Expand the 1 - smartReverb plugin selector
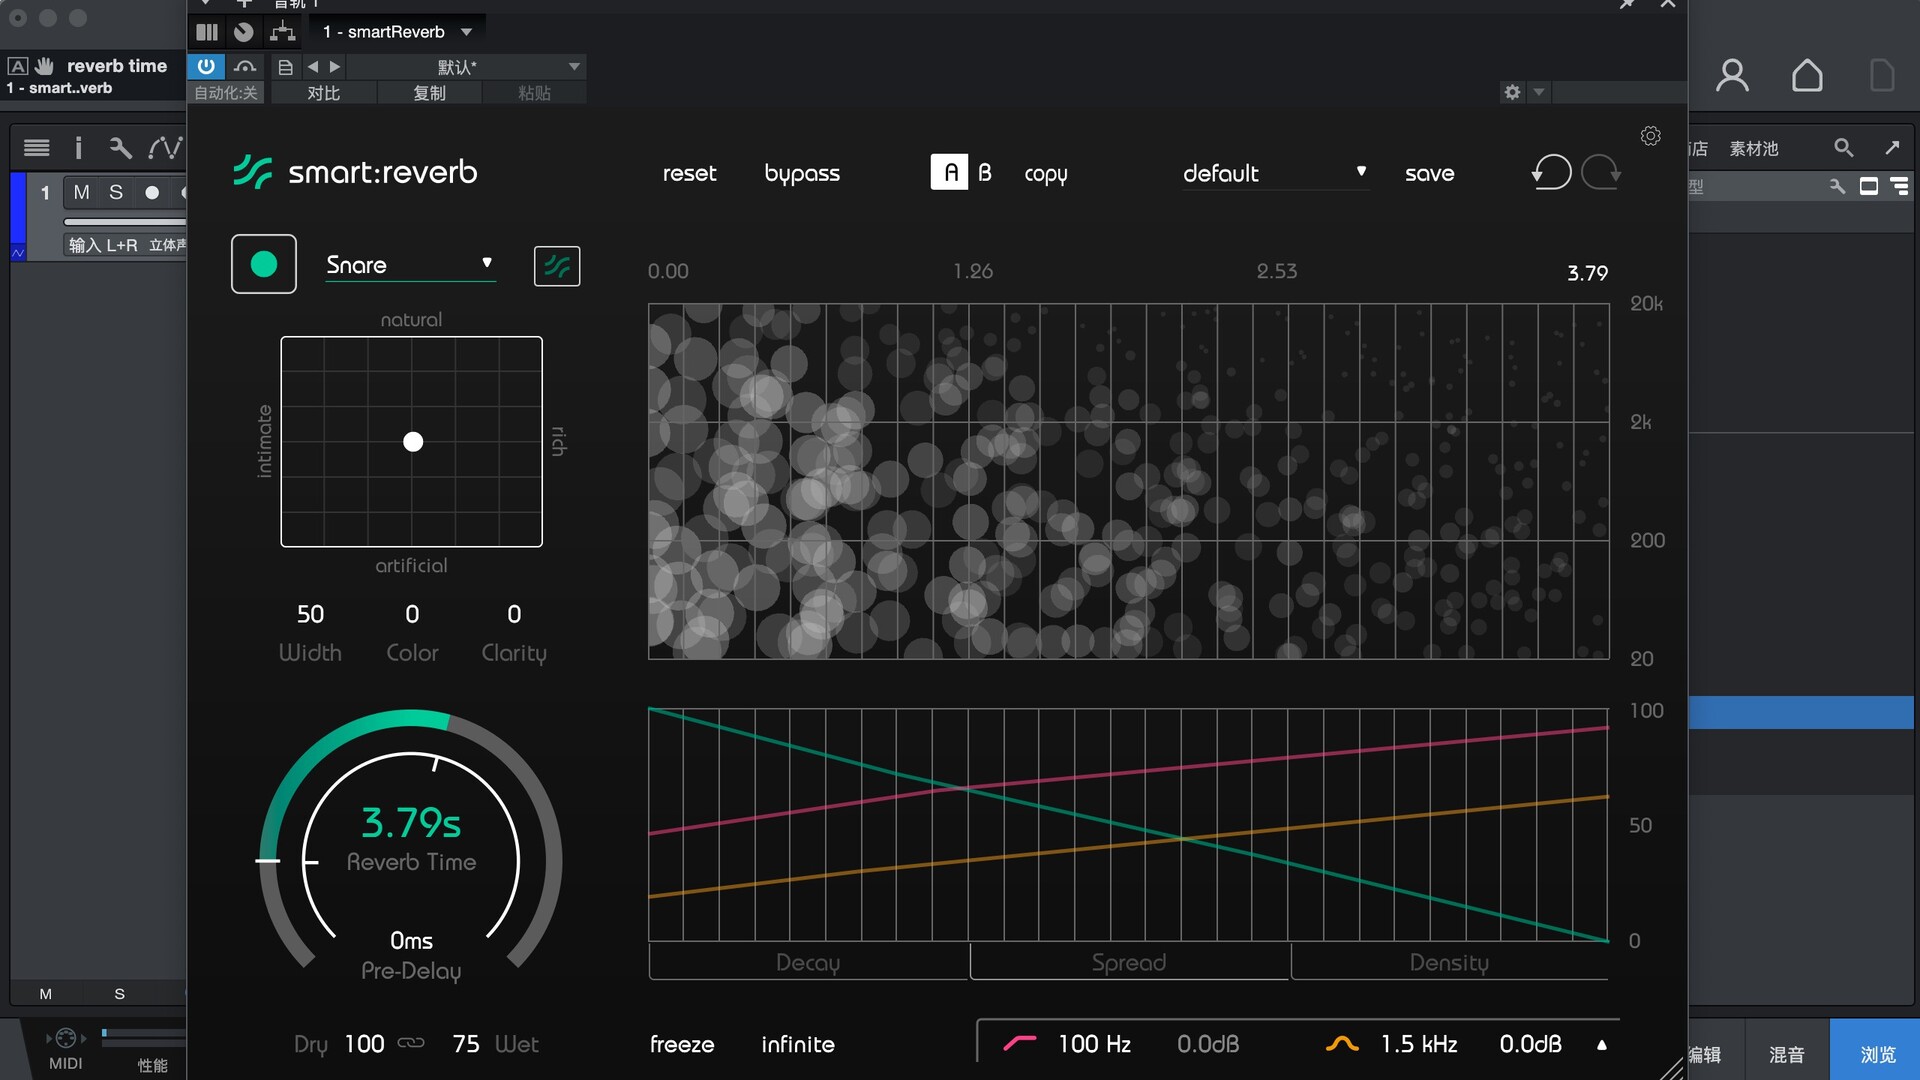The height and width of the screenshot is (1080, 1920). [397, 32]
